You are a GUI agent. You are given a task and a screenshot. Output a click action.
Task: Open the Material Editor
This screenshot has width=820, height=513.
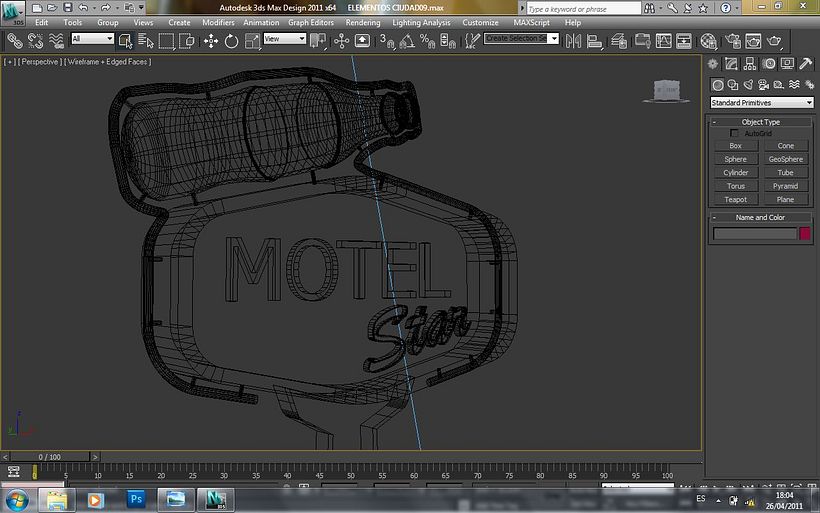tap(708, 41)
